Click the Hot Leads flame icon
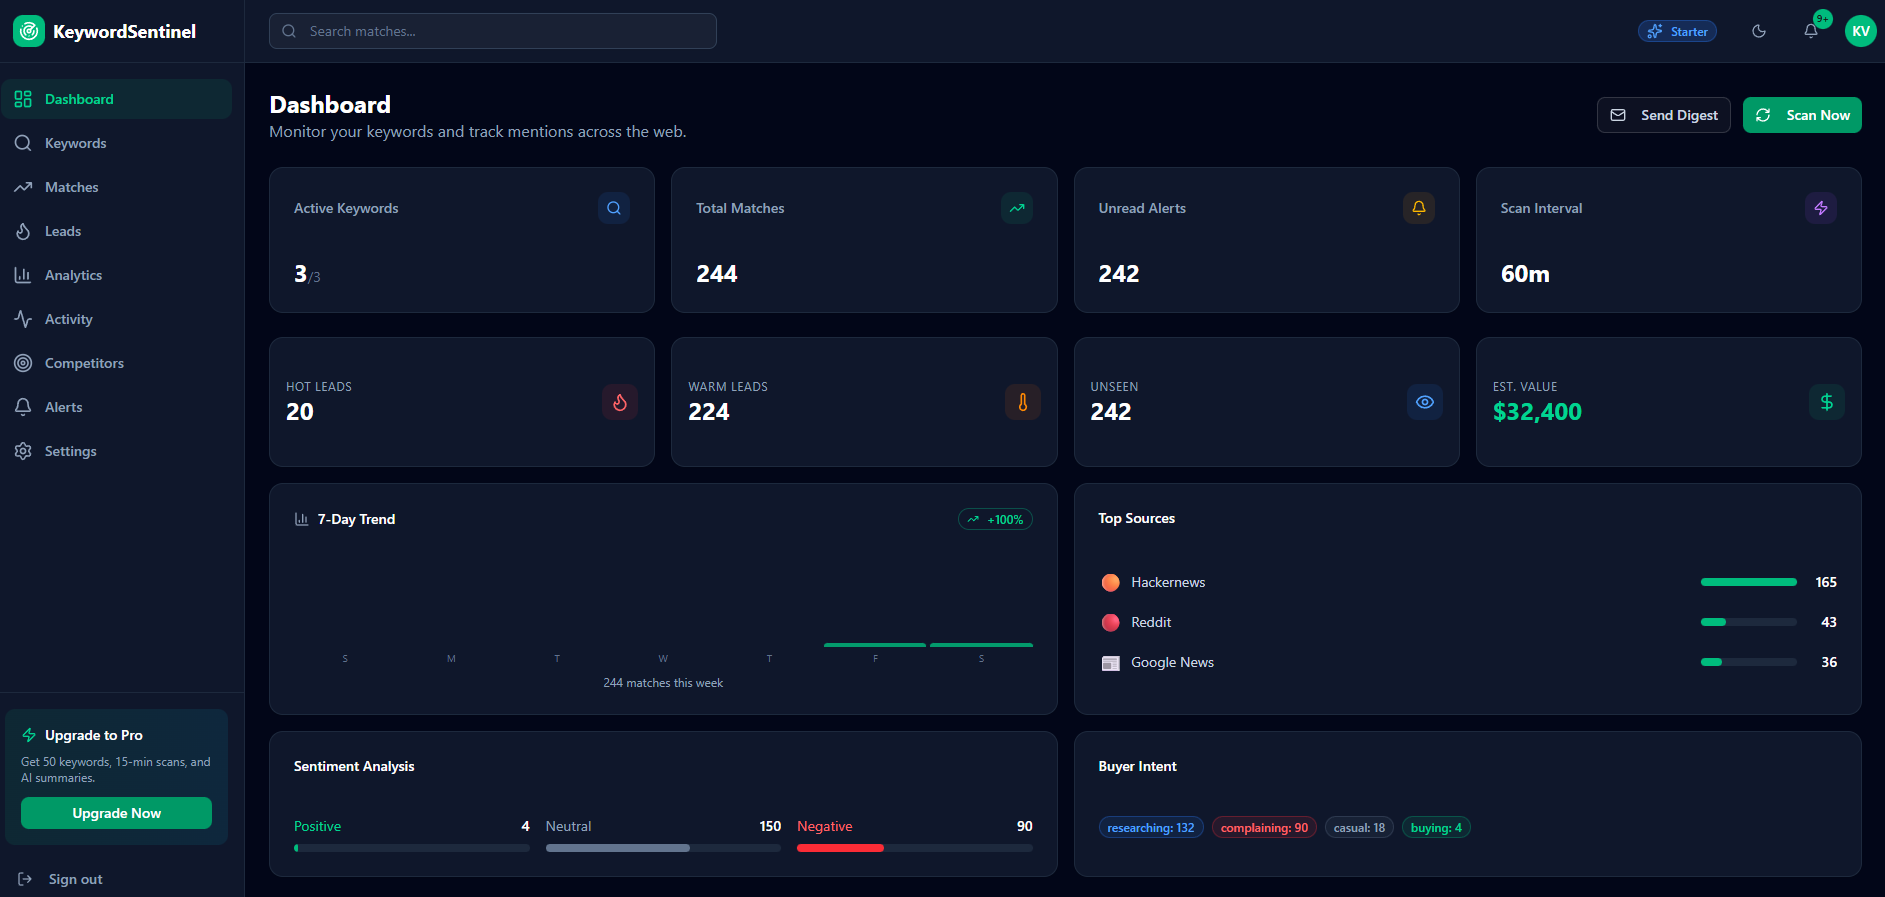This screenshot has height=897, width=1885. (620, 402)
